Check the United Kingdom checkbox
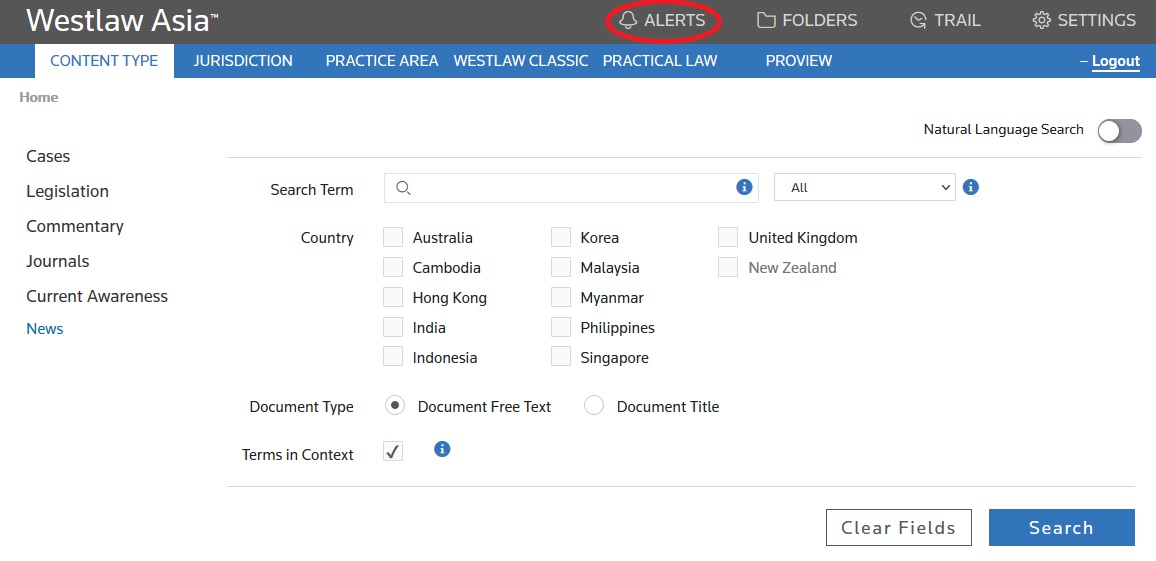The image size is (1156, 561). pos(728,237)
